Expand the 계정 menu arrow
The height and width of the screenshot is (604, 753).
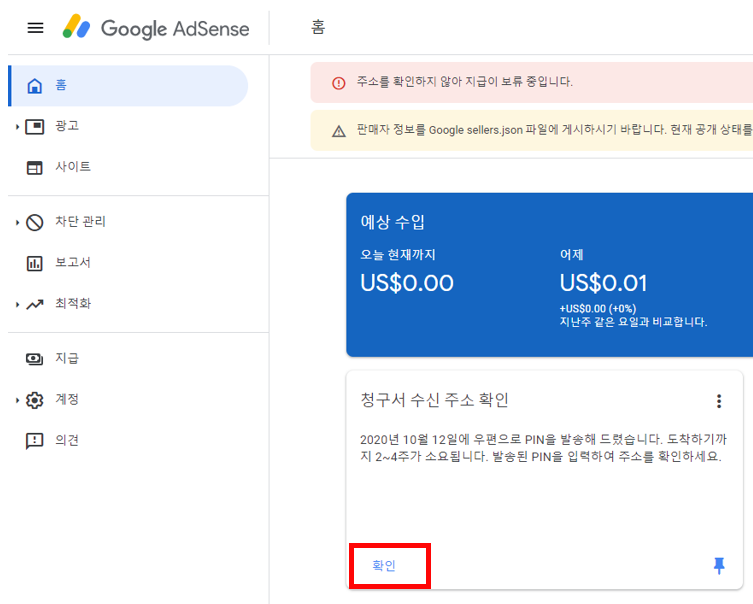tap(17, 400)
